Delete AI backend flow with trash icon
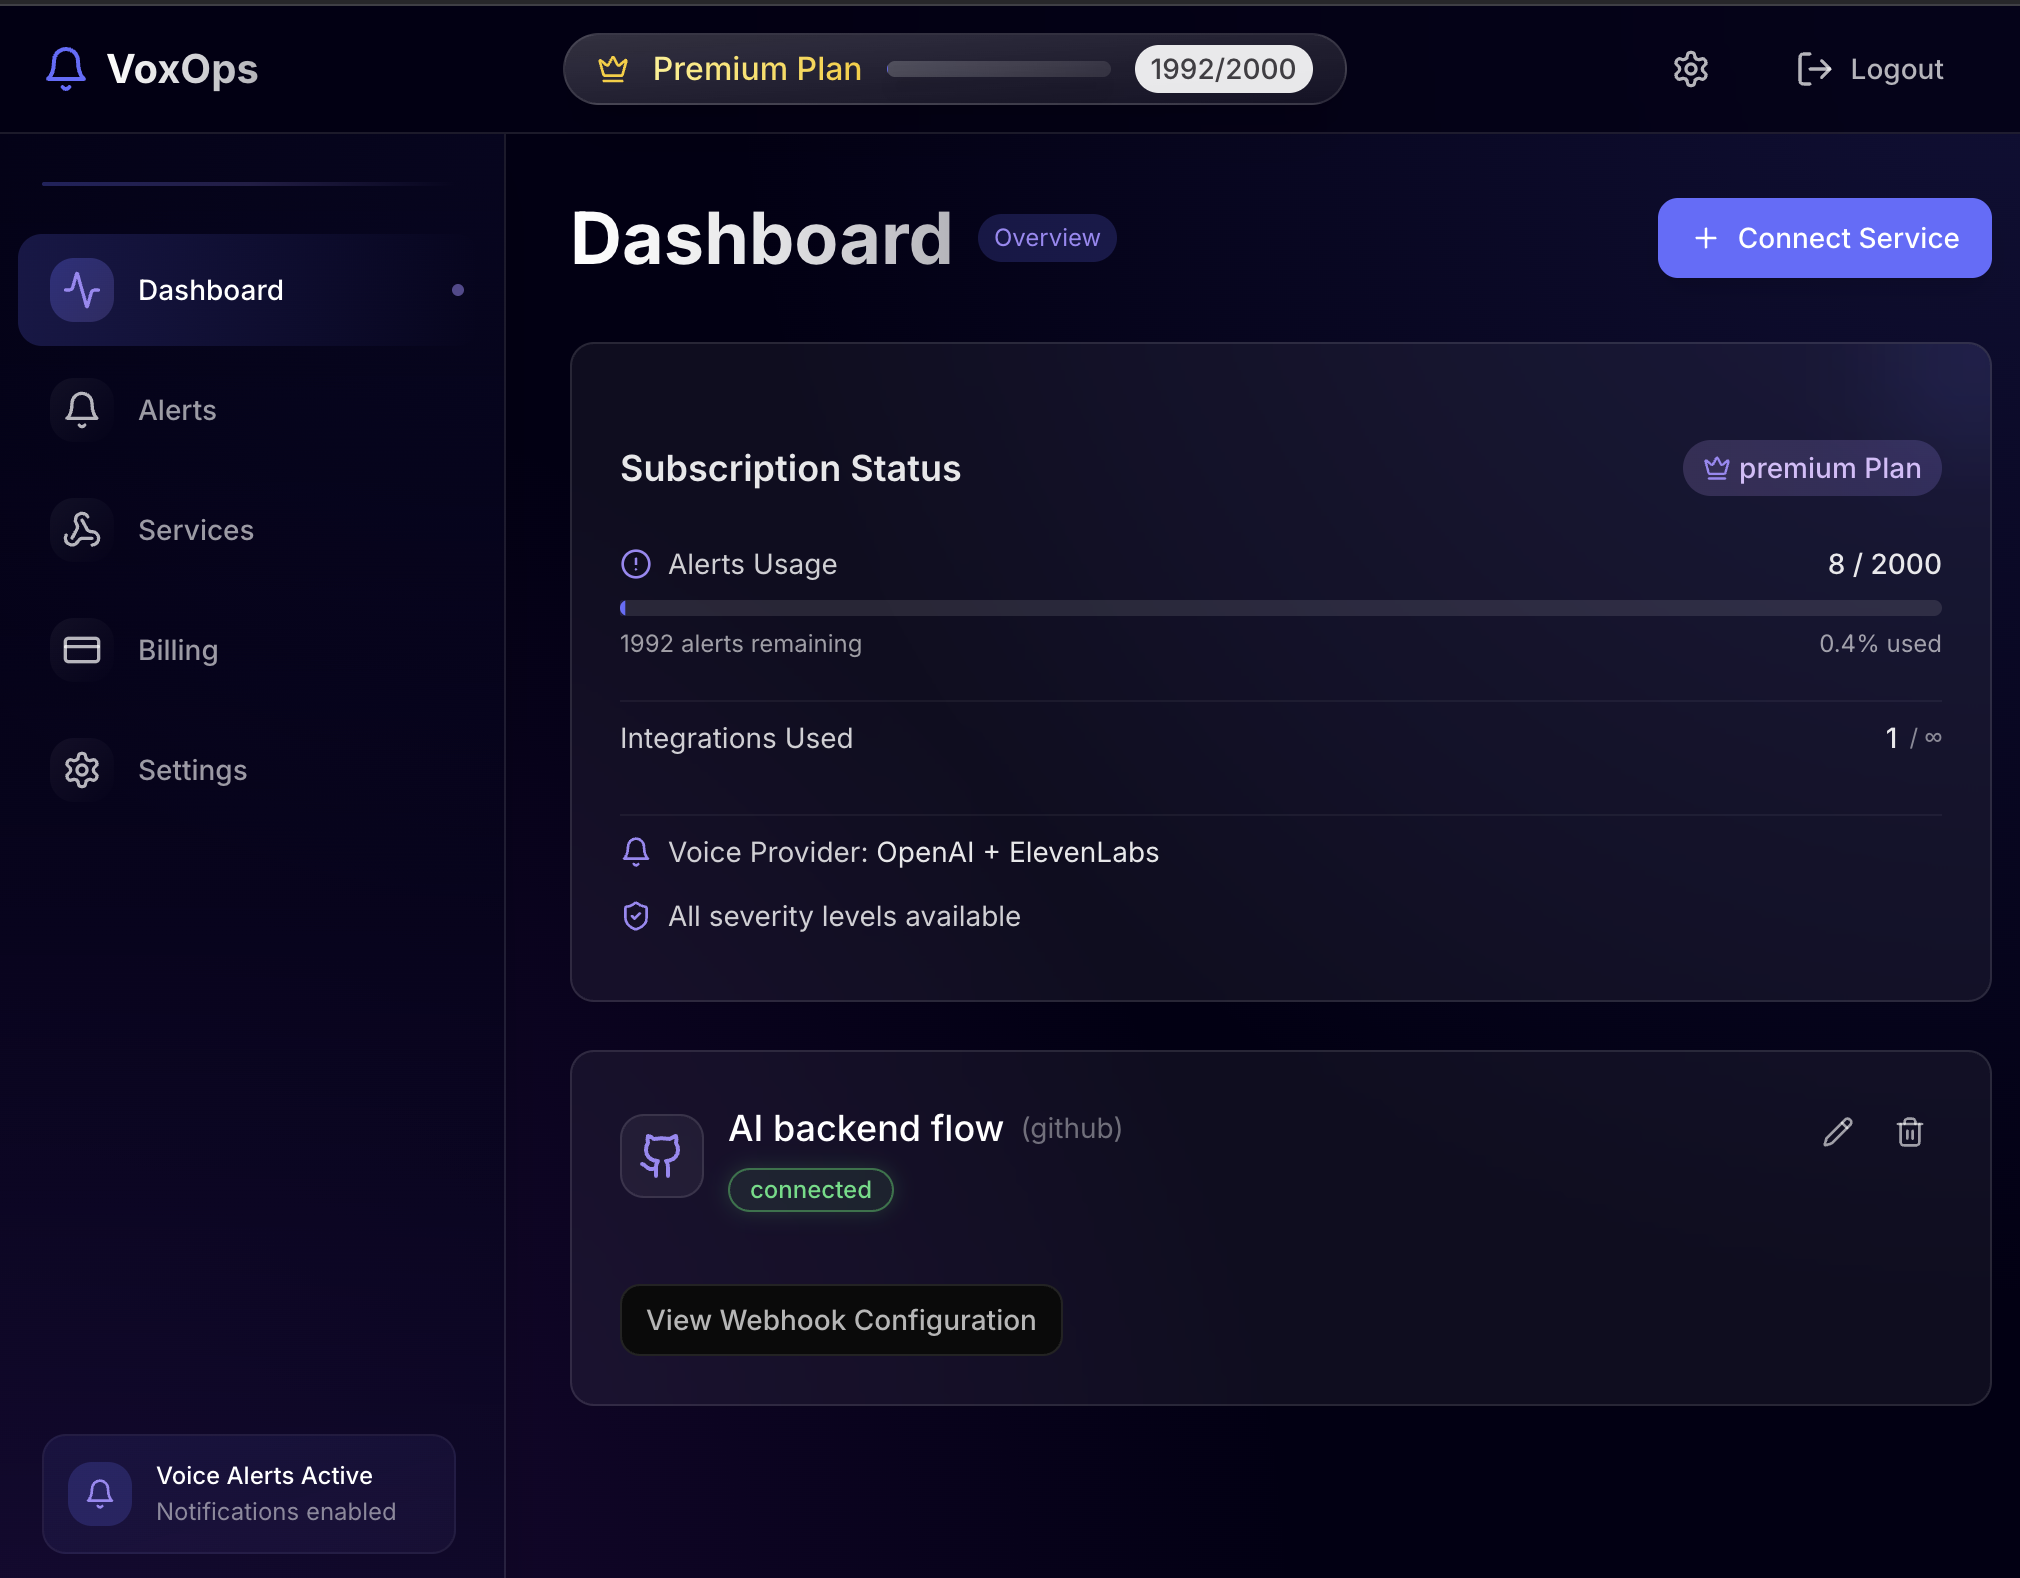2020x1578 pixels. (1909, 1132)
